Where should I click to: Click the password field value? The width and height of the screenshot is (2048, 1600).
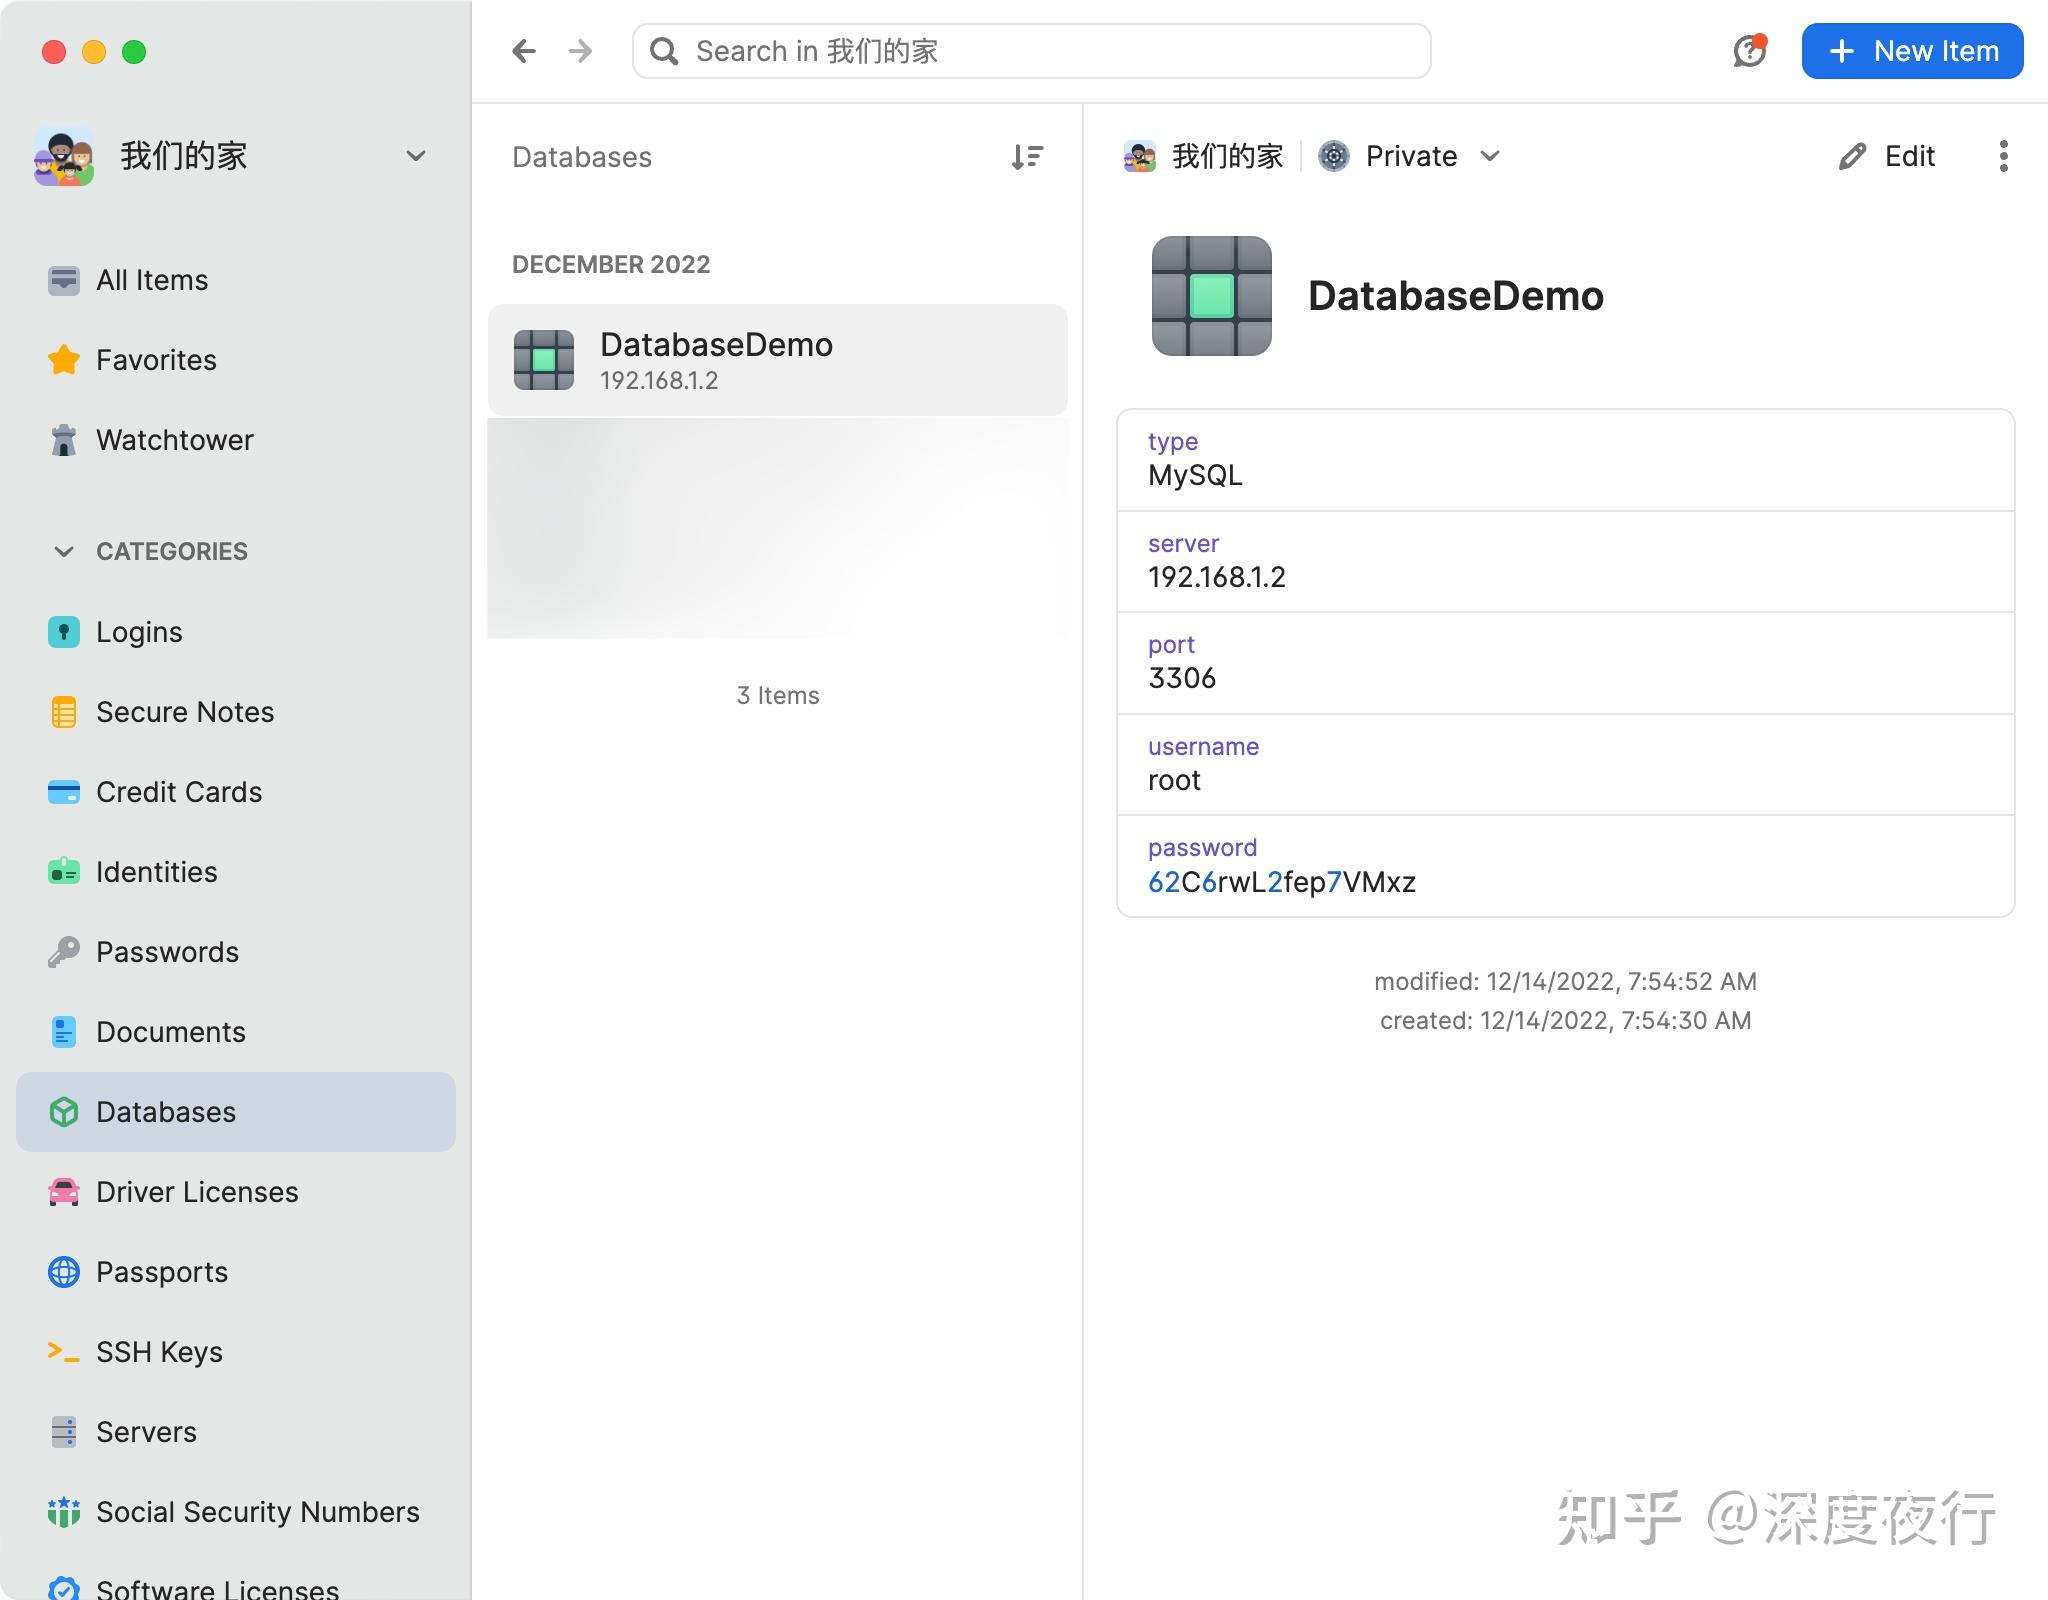(1281, 882)
